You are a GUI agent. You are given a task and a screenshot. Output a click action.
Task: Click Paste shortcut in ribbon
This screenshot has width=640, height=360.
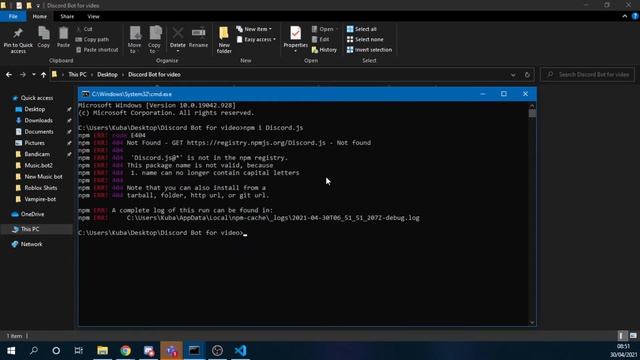[97, 50]
